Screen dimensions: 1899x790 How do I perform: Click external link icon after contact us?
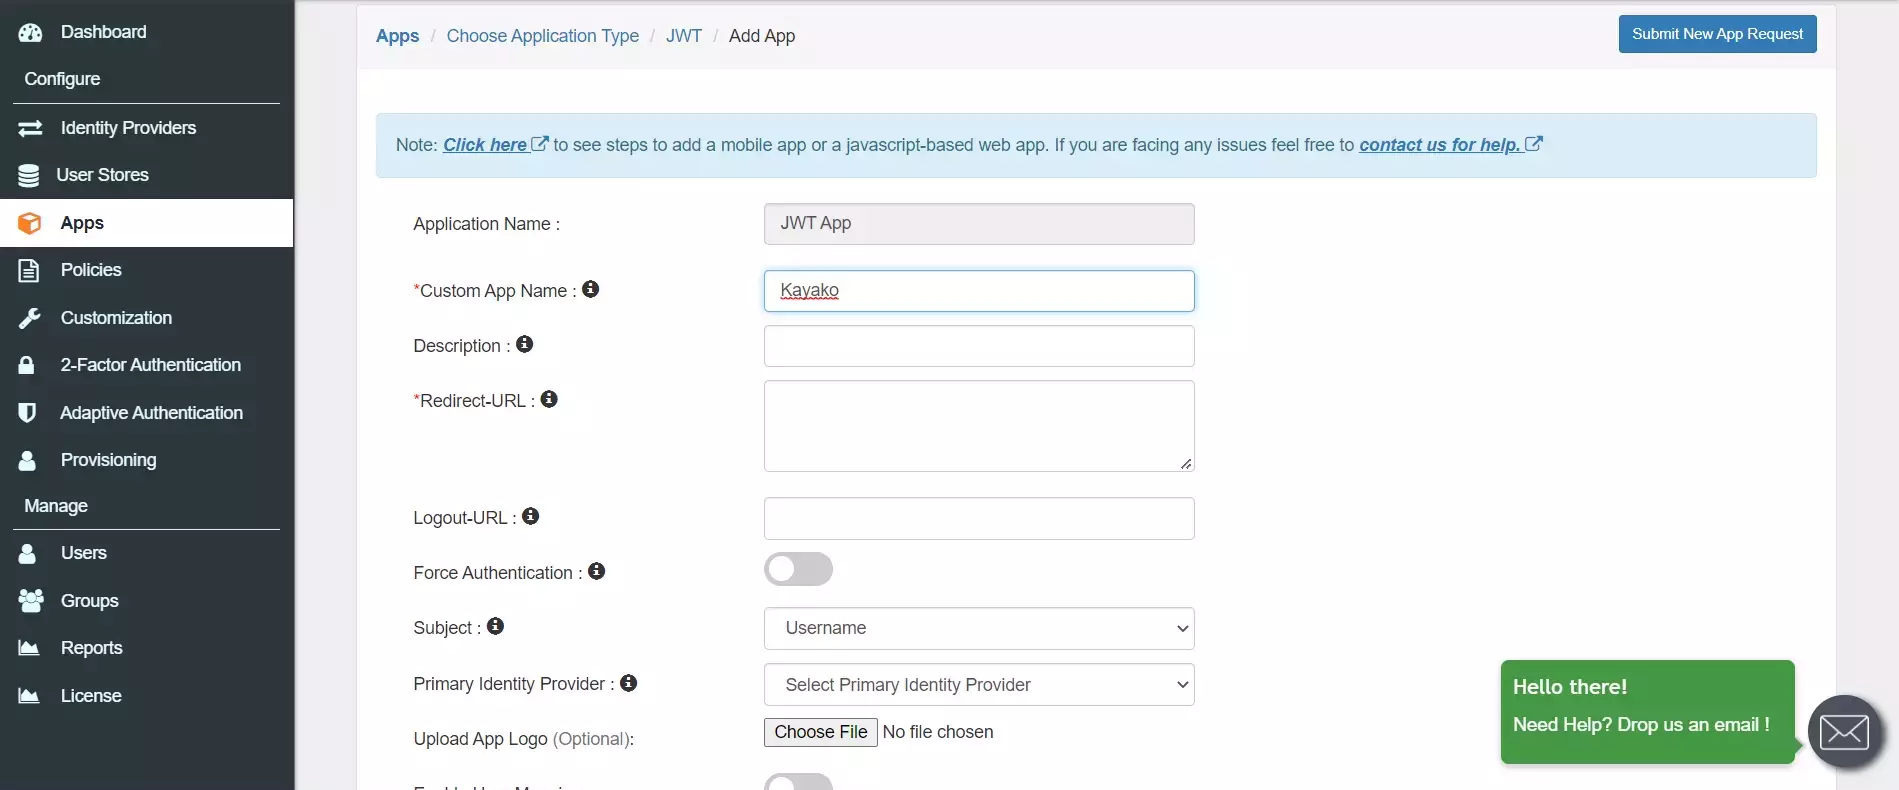[x=1534, y=144]
